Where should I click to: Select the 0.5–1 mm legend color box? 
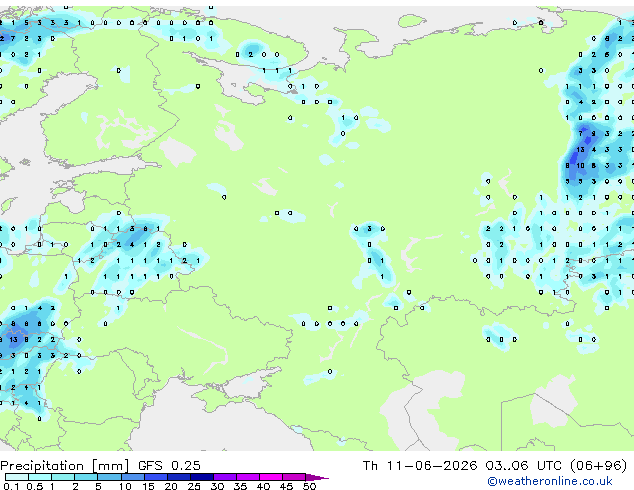click(x=40, y=477)
